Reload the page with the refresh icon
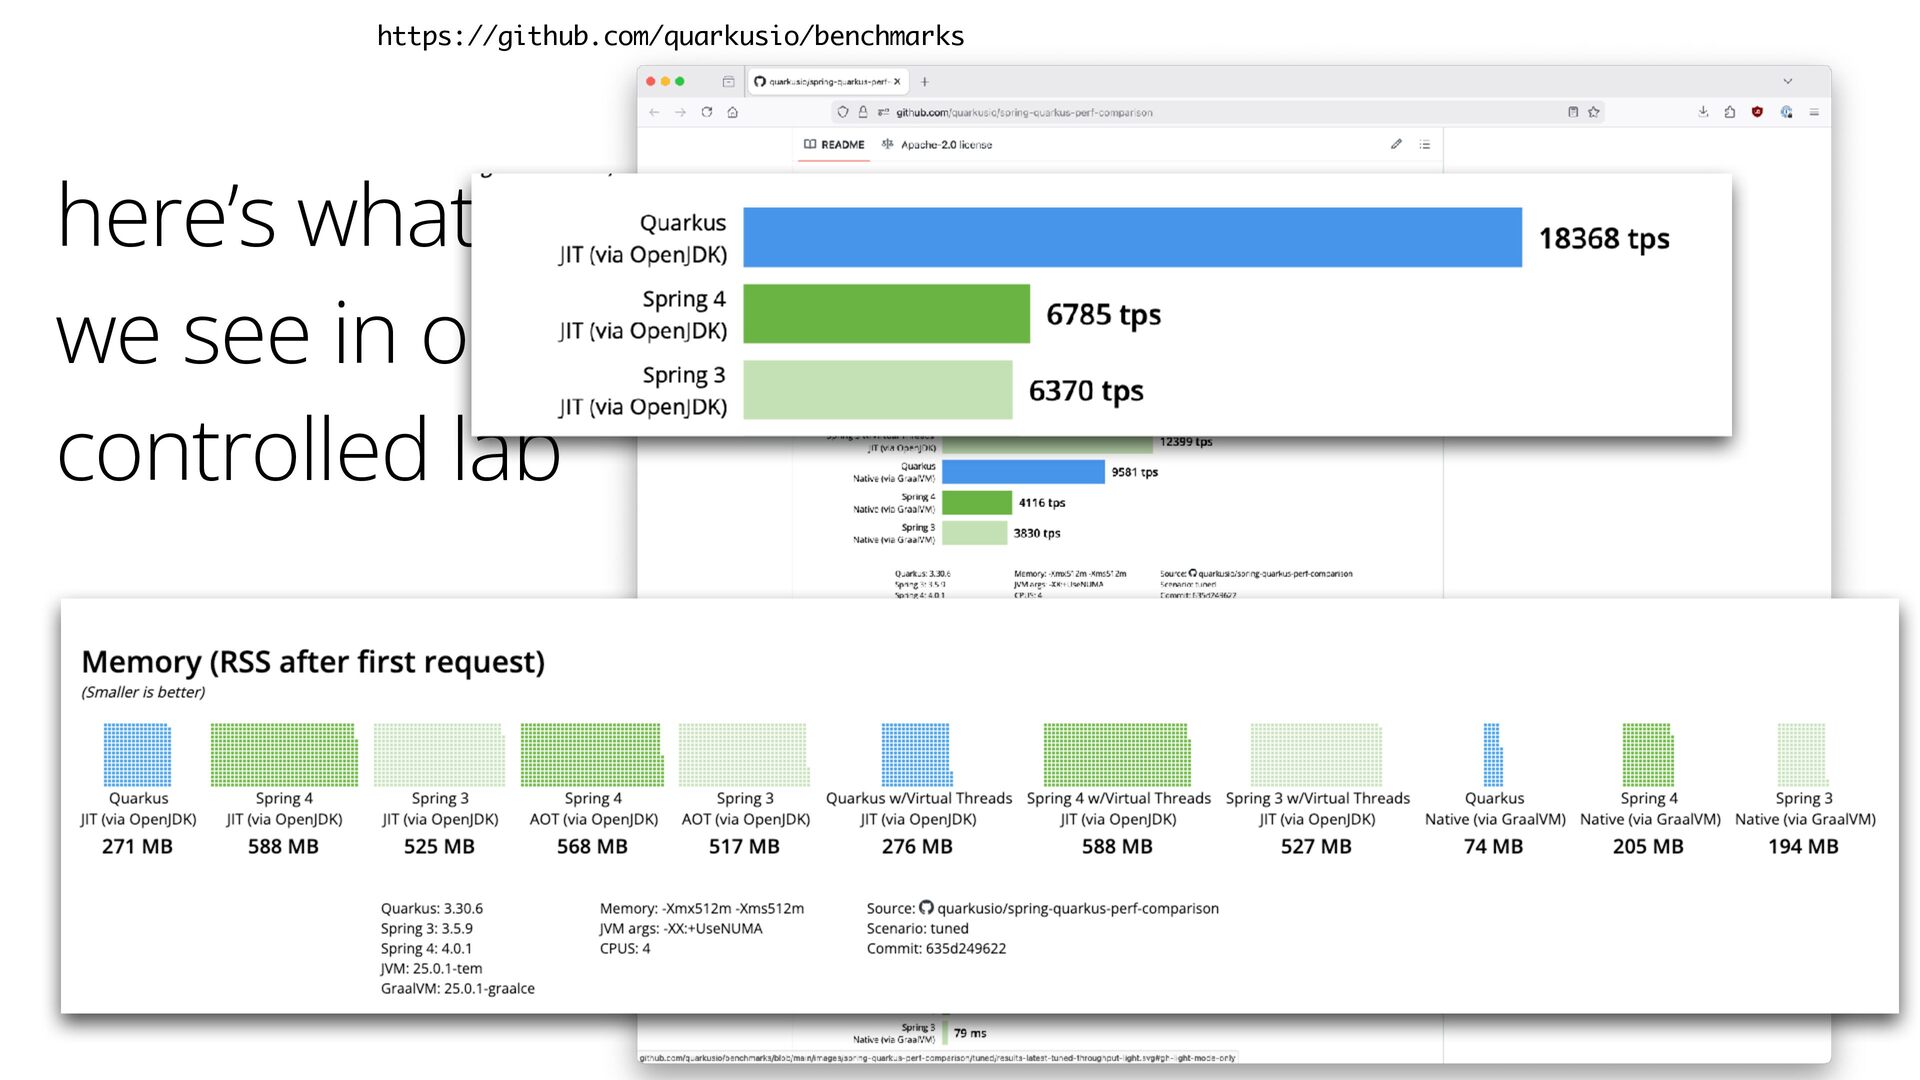Viewport: 1920px width, 1080px height. point(707,112)
